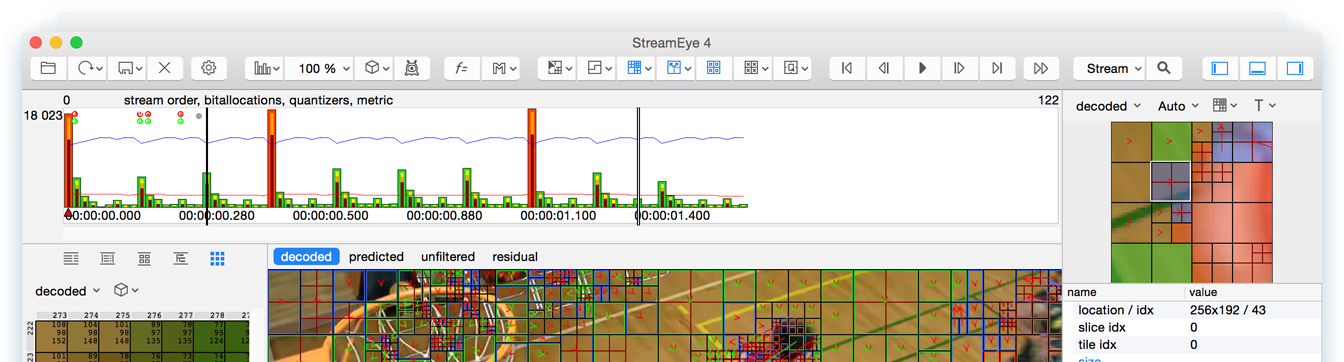
Task: Select the third block list view icon
Action: coord(144,259)
